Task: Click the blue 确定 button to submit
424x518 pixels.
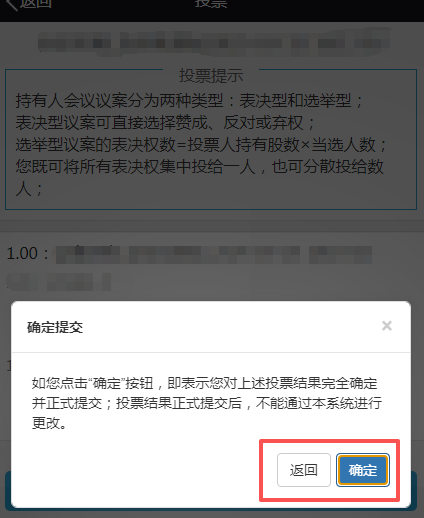Action: coord(363,470)
